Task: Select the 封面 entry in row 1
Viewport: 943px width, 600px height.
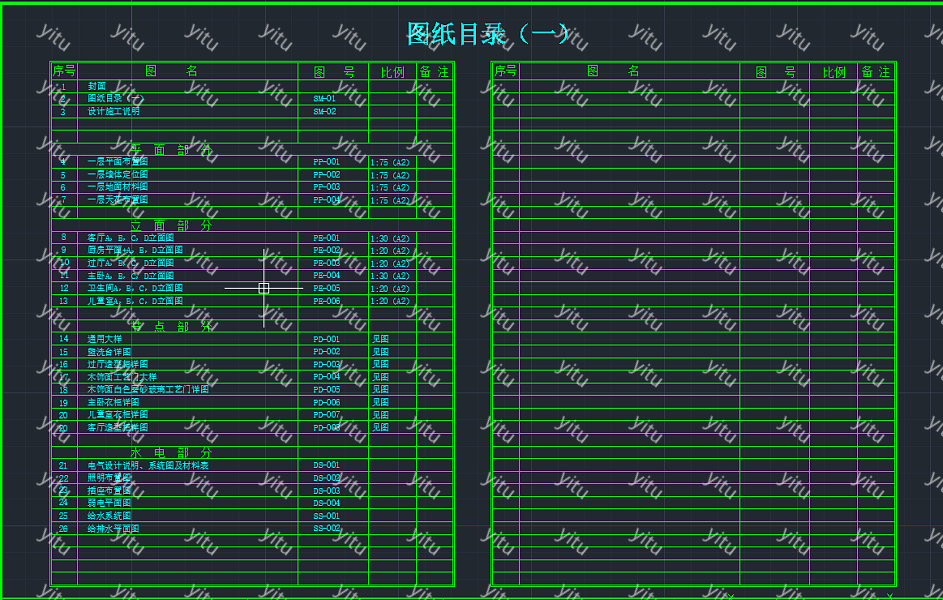Action: pyautogui.click(x=96, y=86)
